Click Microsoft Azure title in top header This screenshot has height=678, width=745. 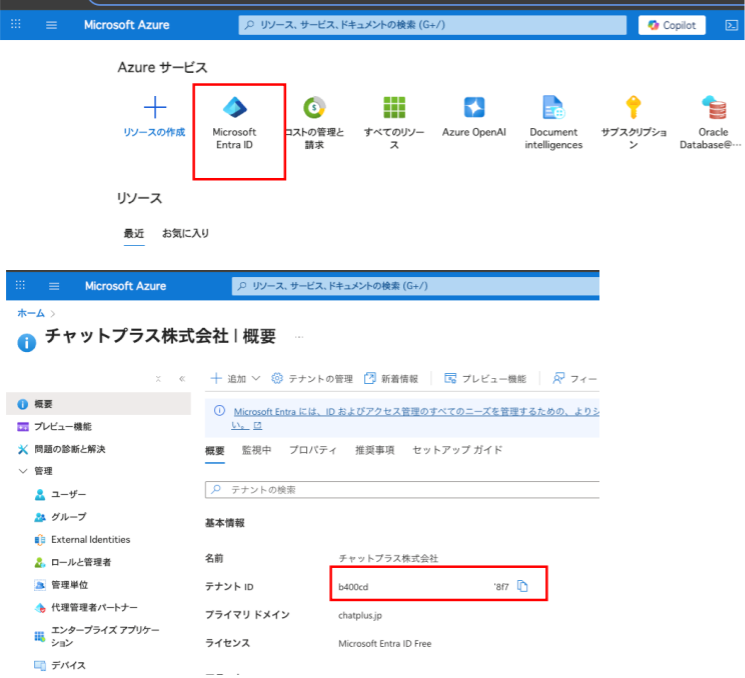[126, 25]
